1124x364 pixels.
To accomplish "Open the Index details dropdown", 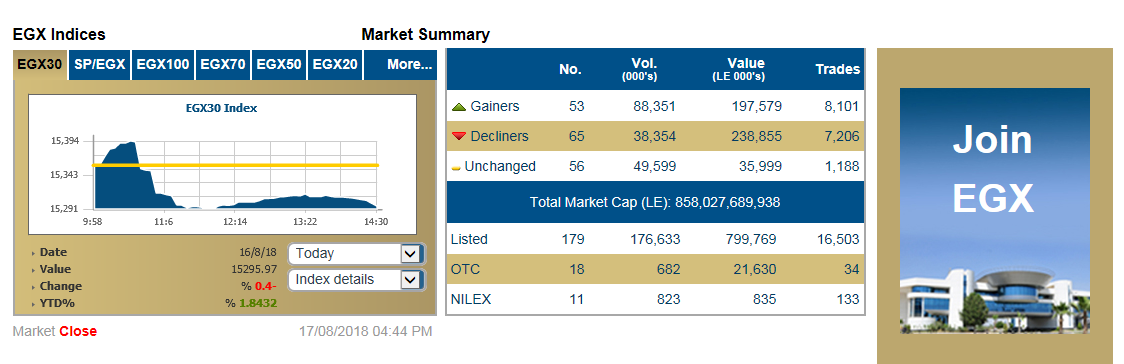I will (356, 280).
